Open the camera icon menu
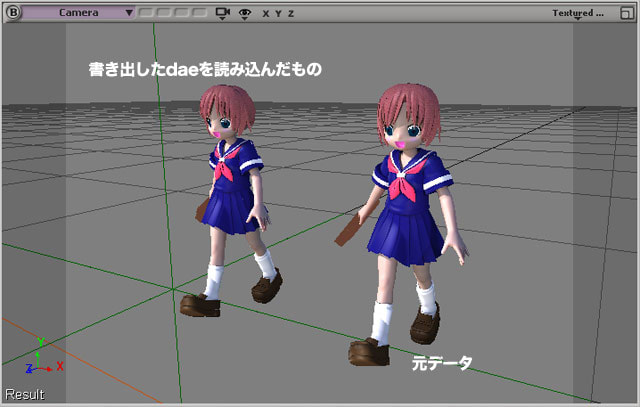 222,13
